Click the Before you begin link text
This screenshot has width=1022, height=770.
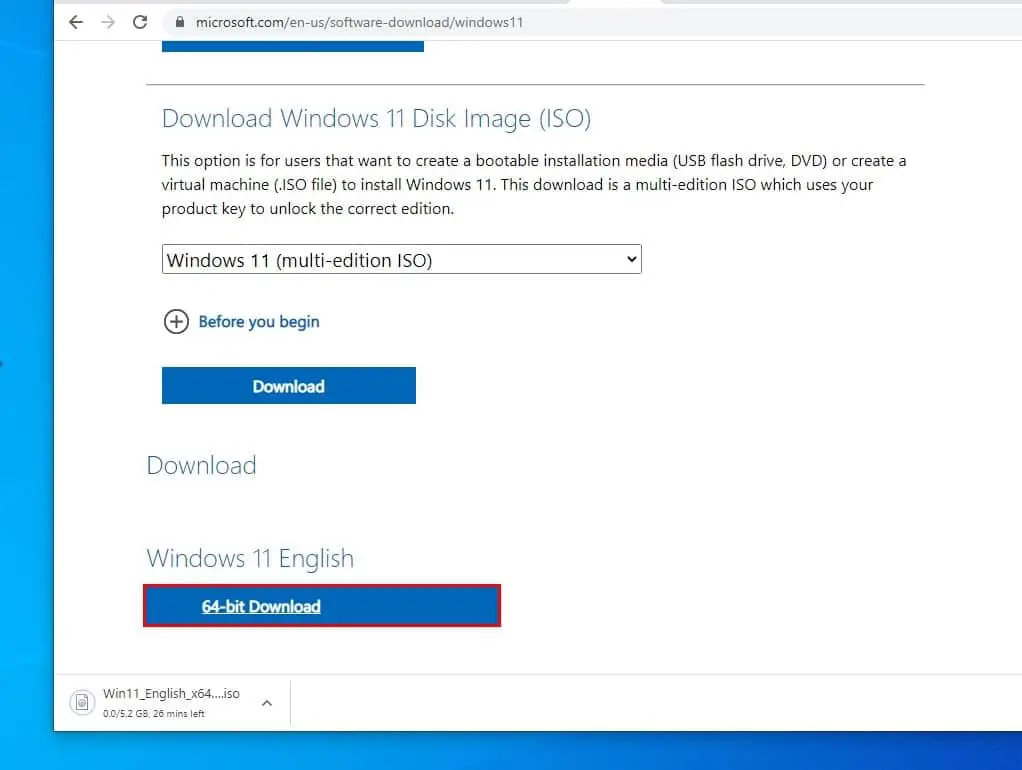tap(258, 321)
